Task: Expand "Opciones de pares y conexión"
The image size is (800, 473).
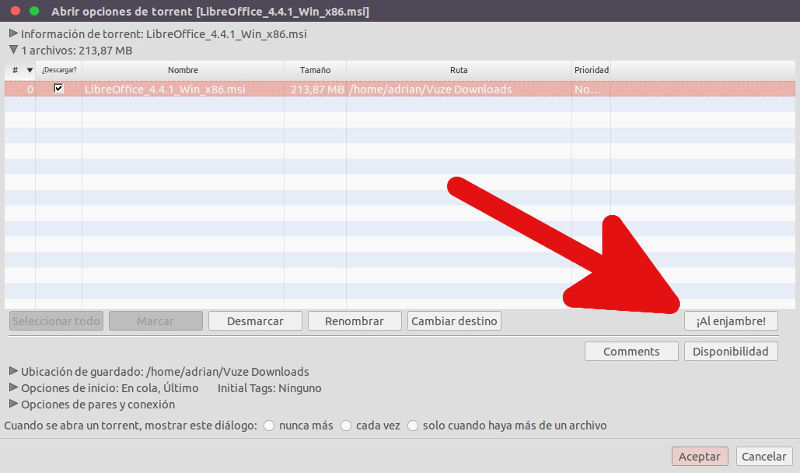Action: tap(12, 404)
